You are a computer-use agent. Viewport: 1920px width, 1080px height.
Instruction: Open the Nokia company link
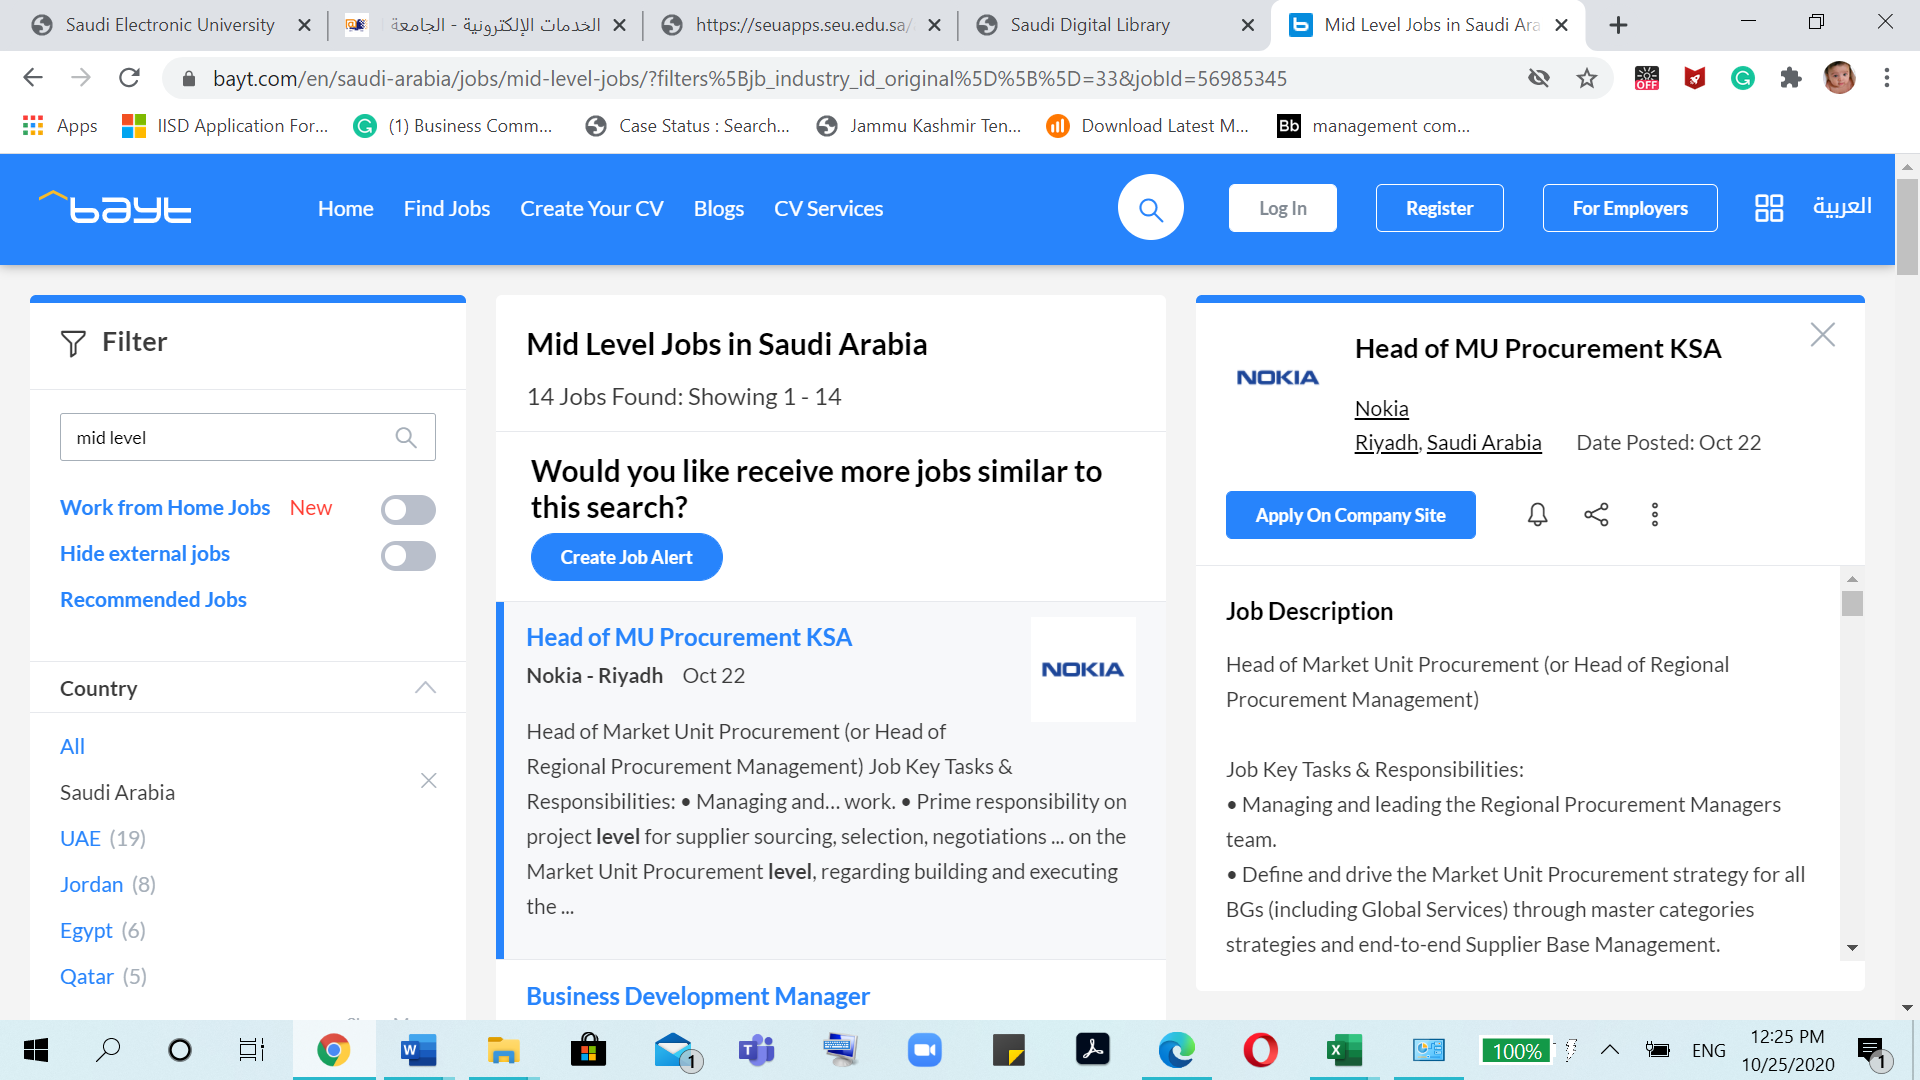tap(1381, 408)
